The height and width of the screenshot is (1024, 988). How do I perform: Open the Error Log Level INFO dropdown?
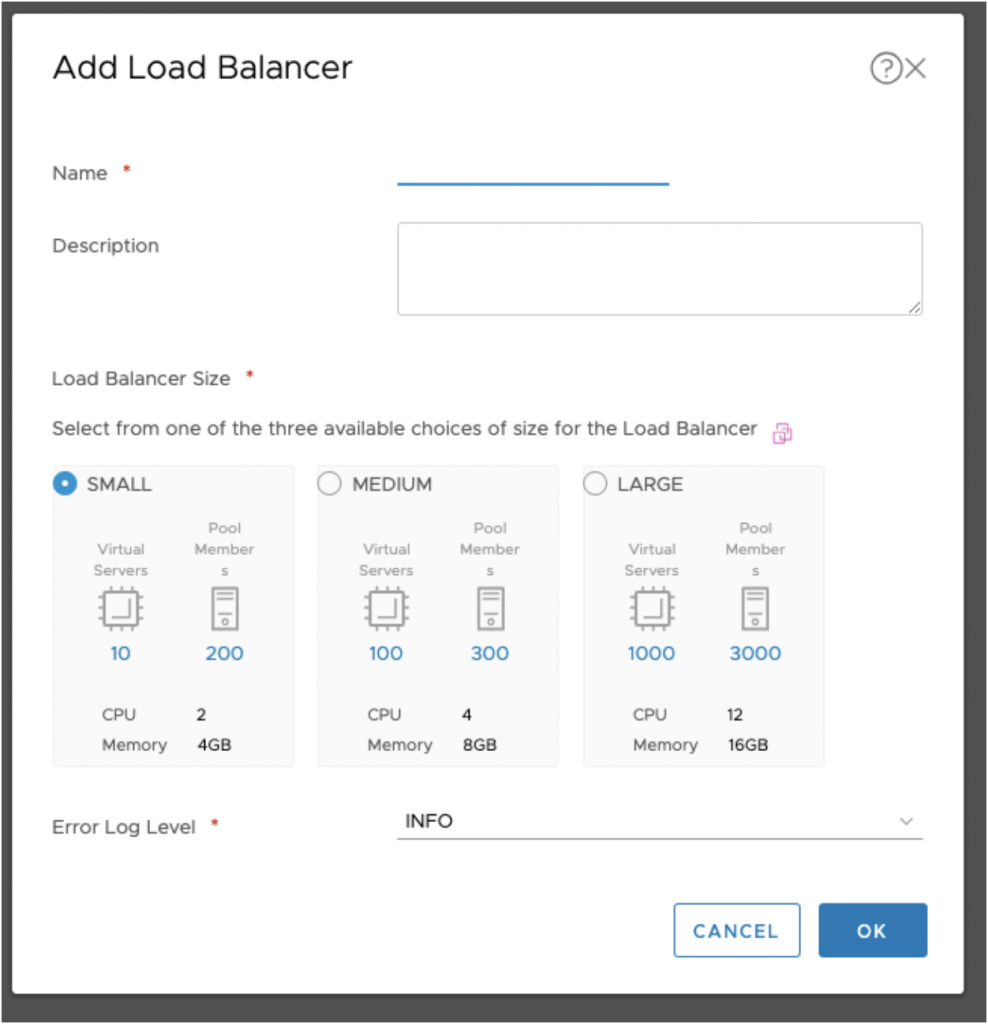pos(660,822)
